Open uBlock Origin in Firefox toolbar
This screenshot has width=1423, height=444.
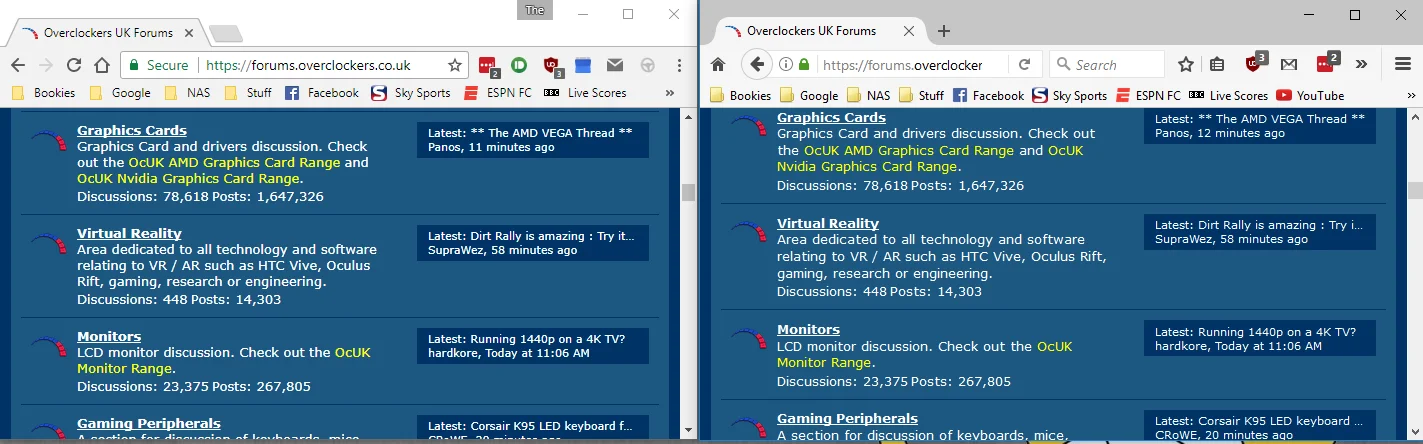click(1256, 63)
